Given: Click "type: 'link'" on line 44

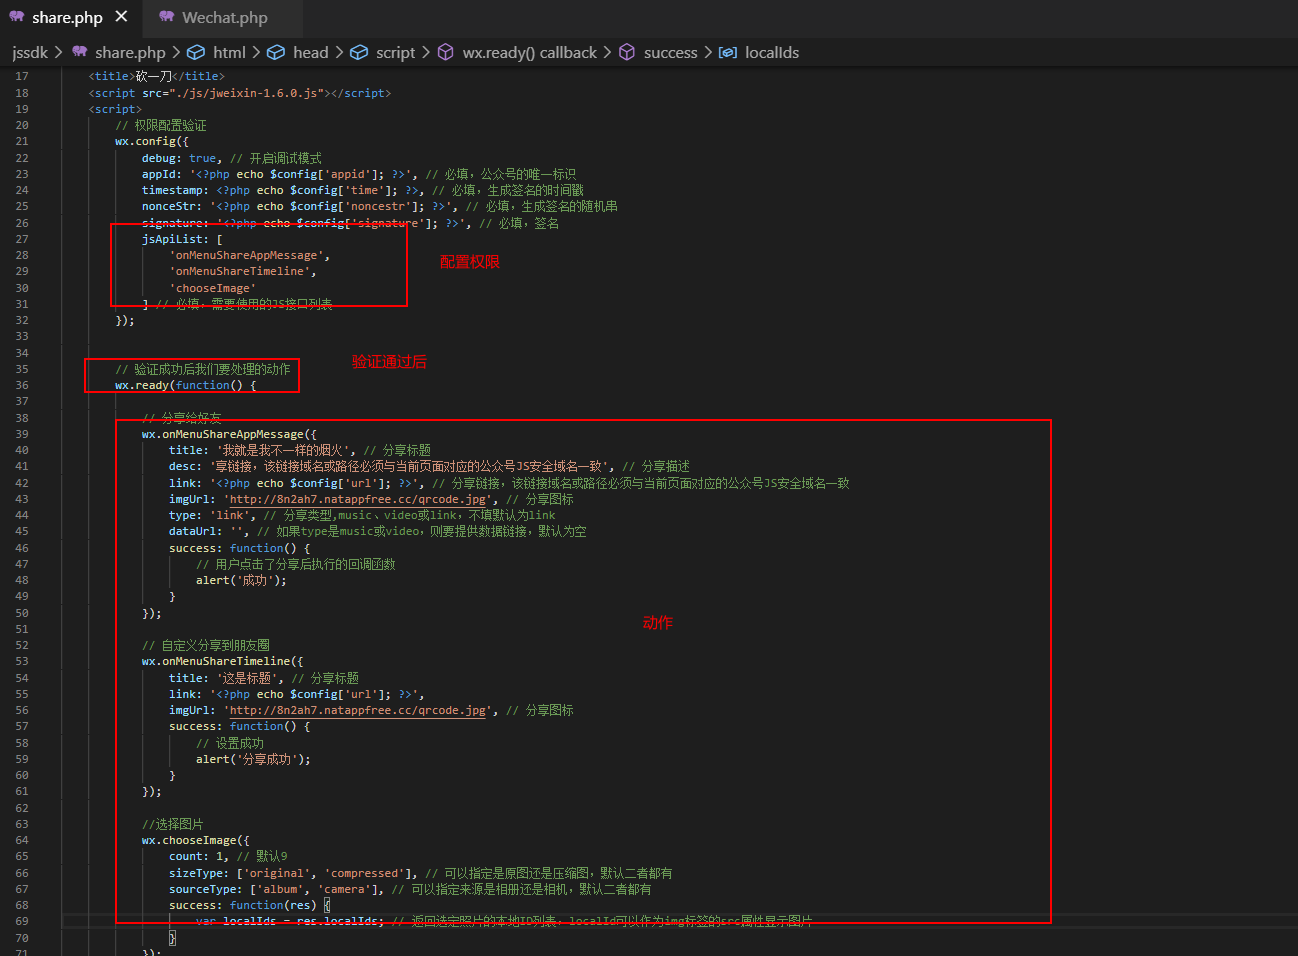Looking at the screenshot, I should point(212,515).
